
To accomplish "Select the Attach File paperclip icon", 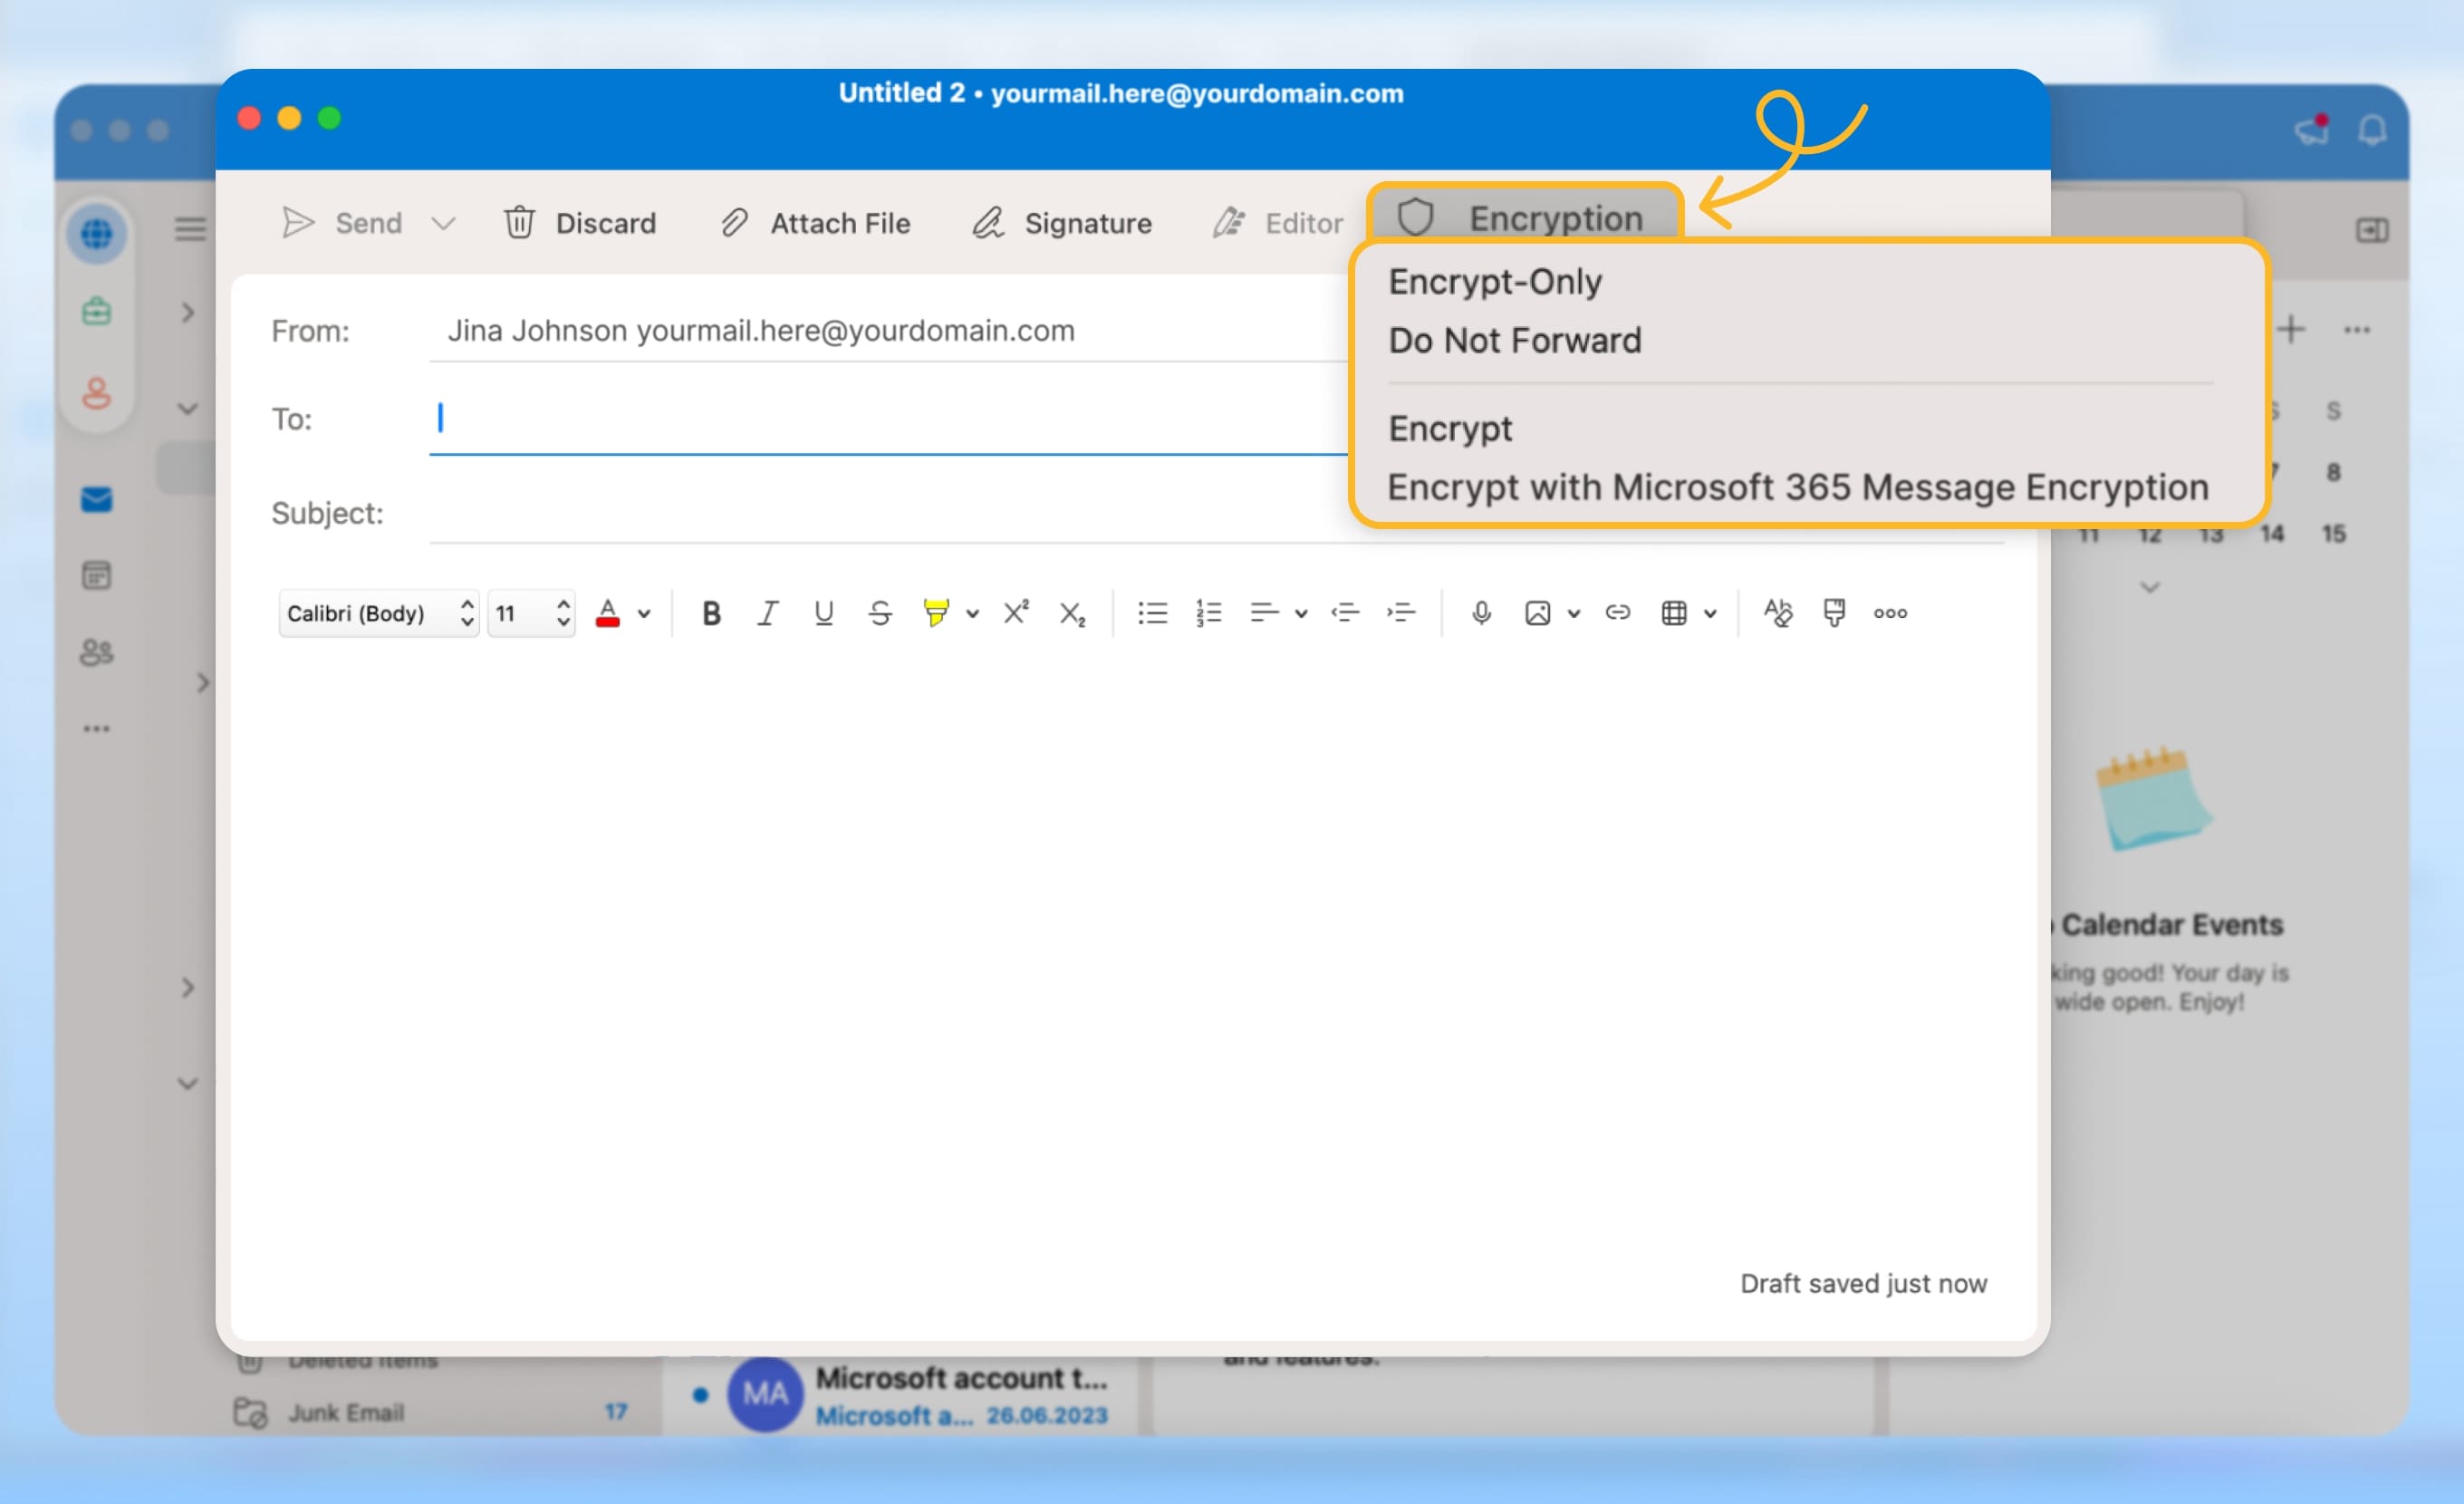I will coord(735,222).
